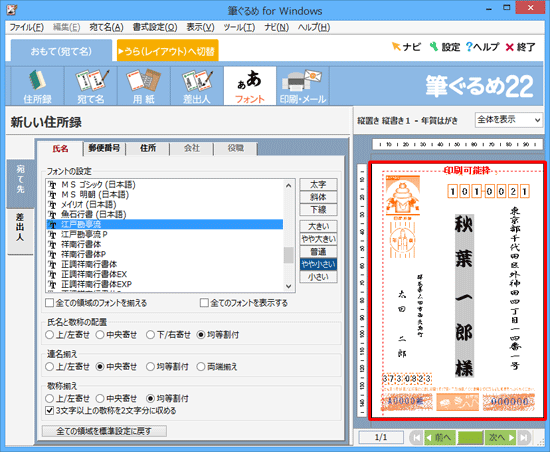550x452 pixels.
Task: Open the 印刷・メール print and mail icon
Action: (x=303, y=86)
